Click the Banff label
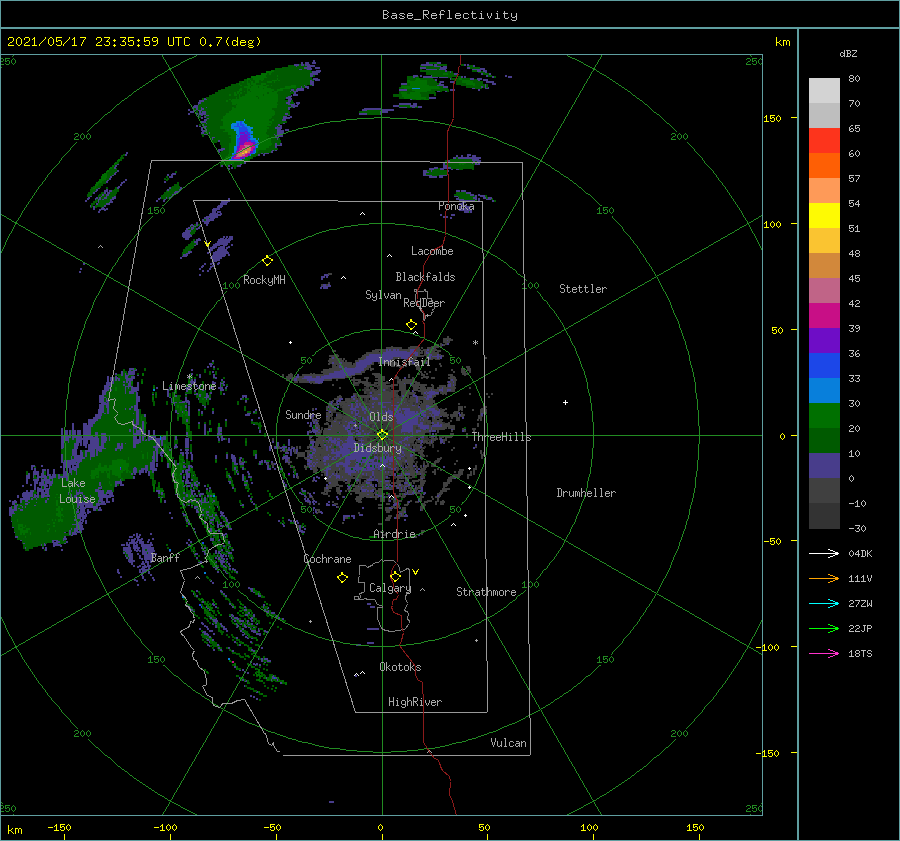 pos(165,557)
